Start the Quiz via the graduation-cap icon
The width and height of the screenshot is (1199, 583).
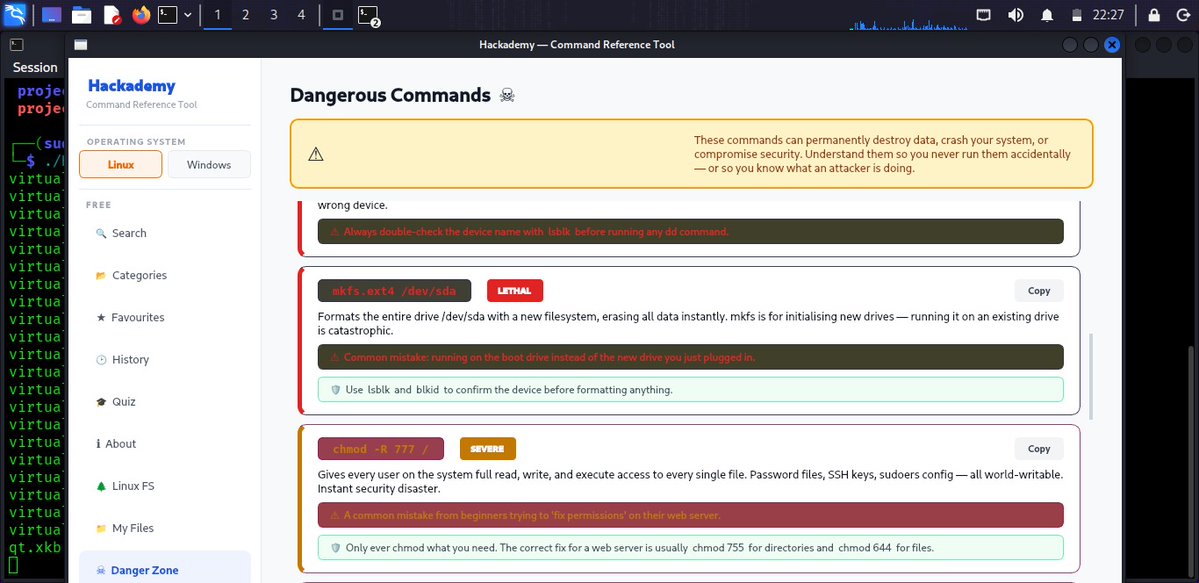[100, 401]
